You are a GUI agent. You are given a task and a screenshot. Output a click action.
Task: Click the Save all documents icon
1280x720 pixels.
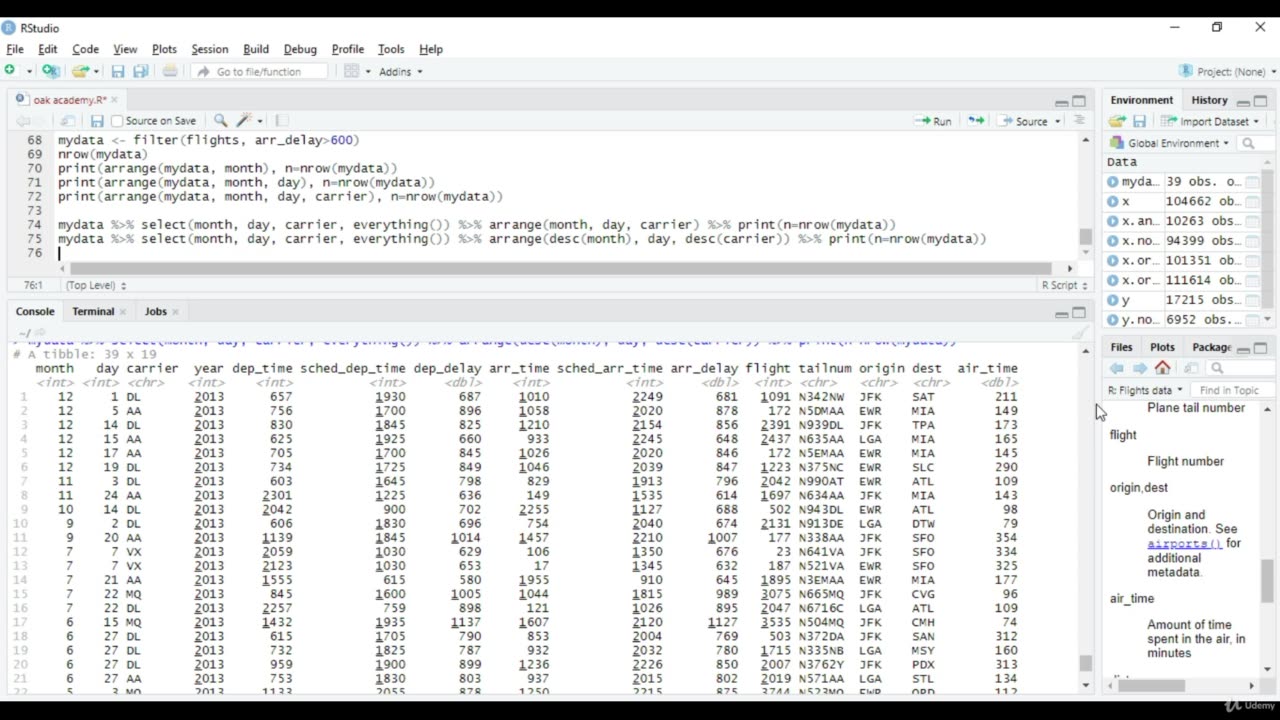[141, 71]
